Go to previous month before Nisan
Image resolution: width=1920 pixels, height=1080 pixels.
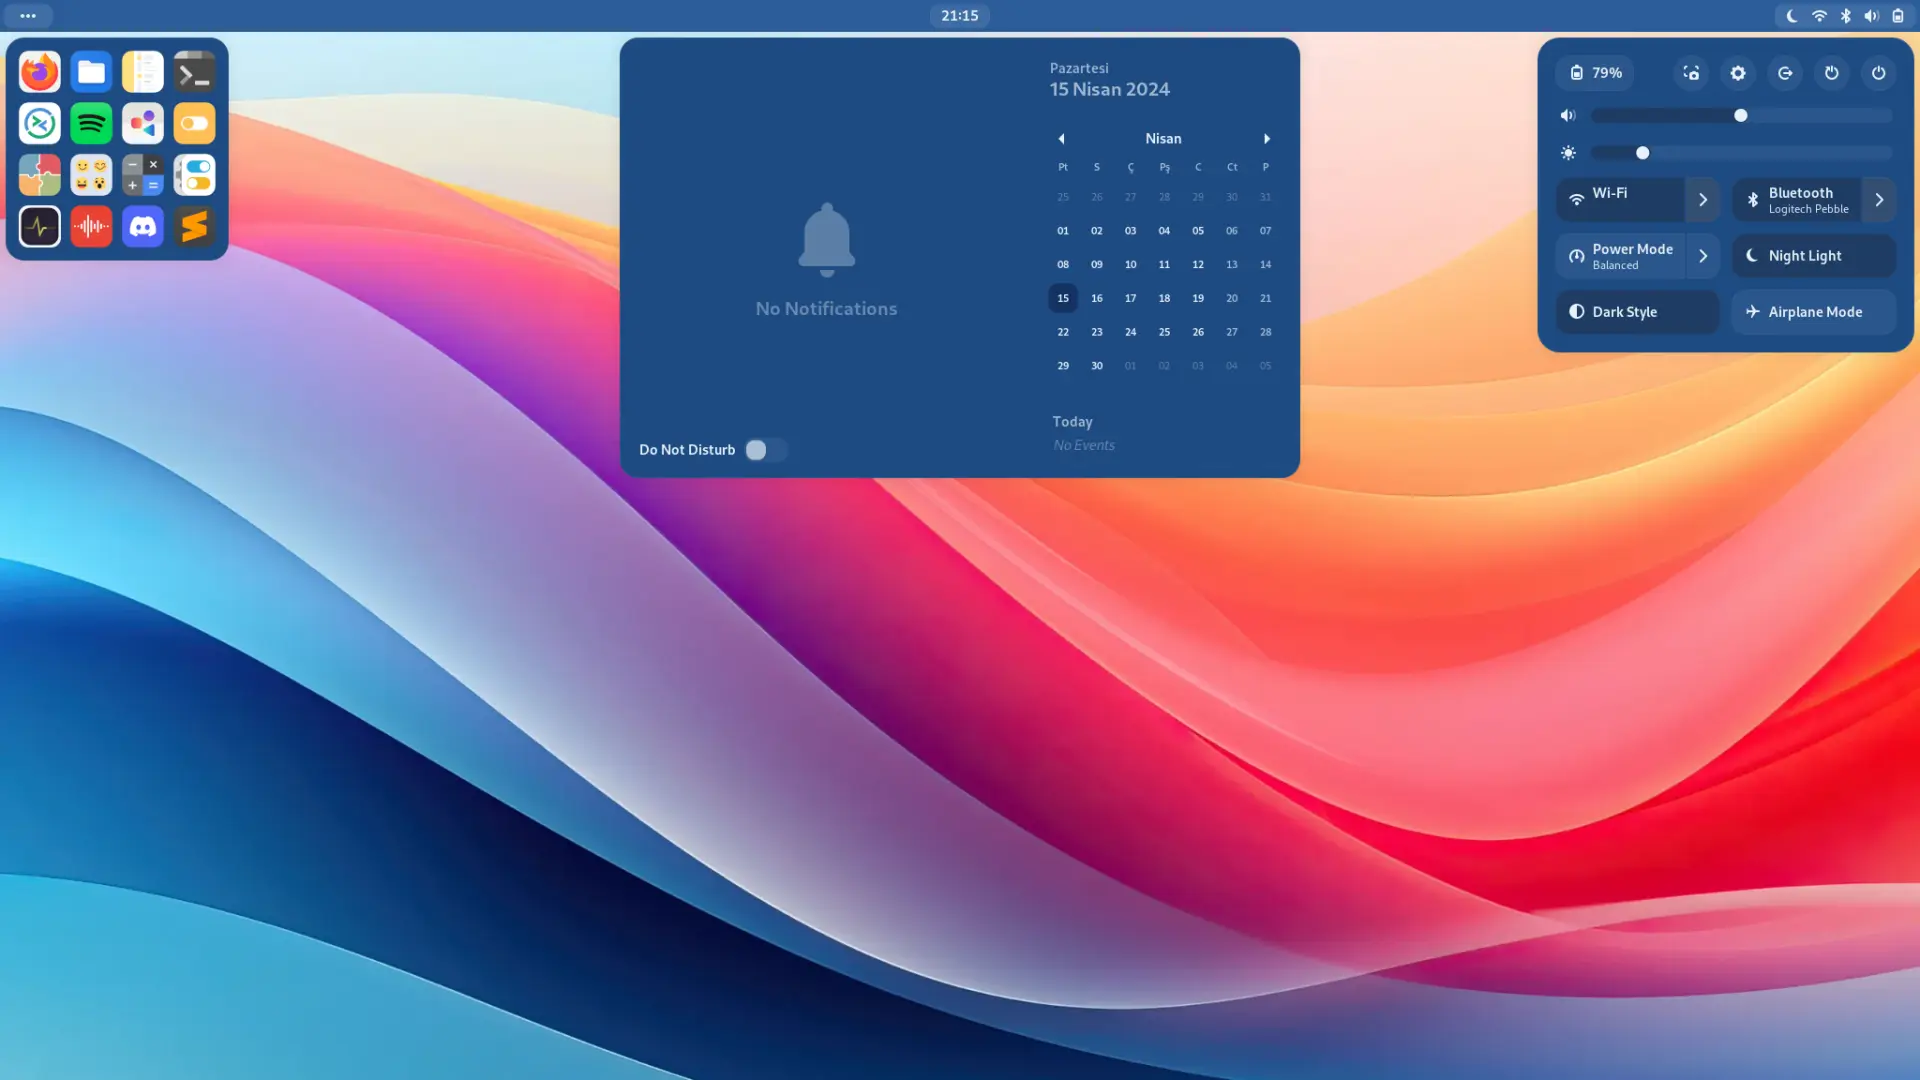(1062, 139)
